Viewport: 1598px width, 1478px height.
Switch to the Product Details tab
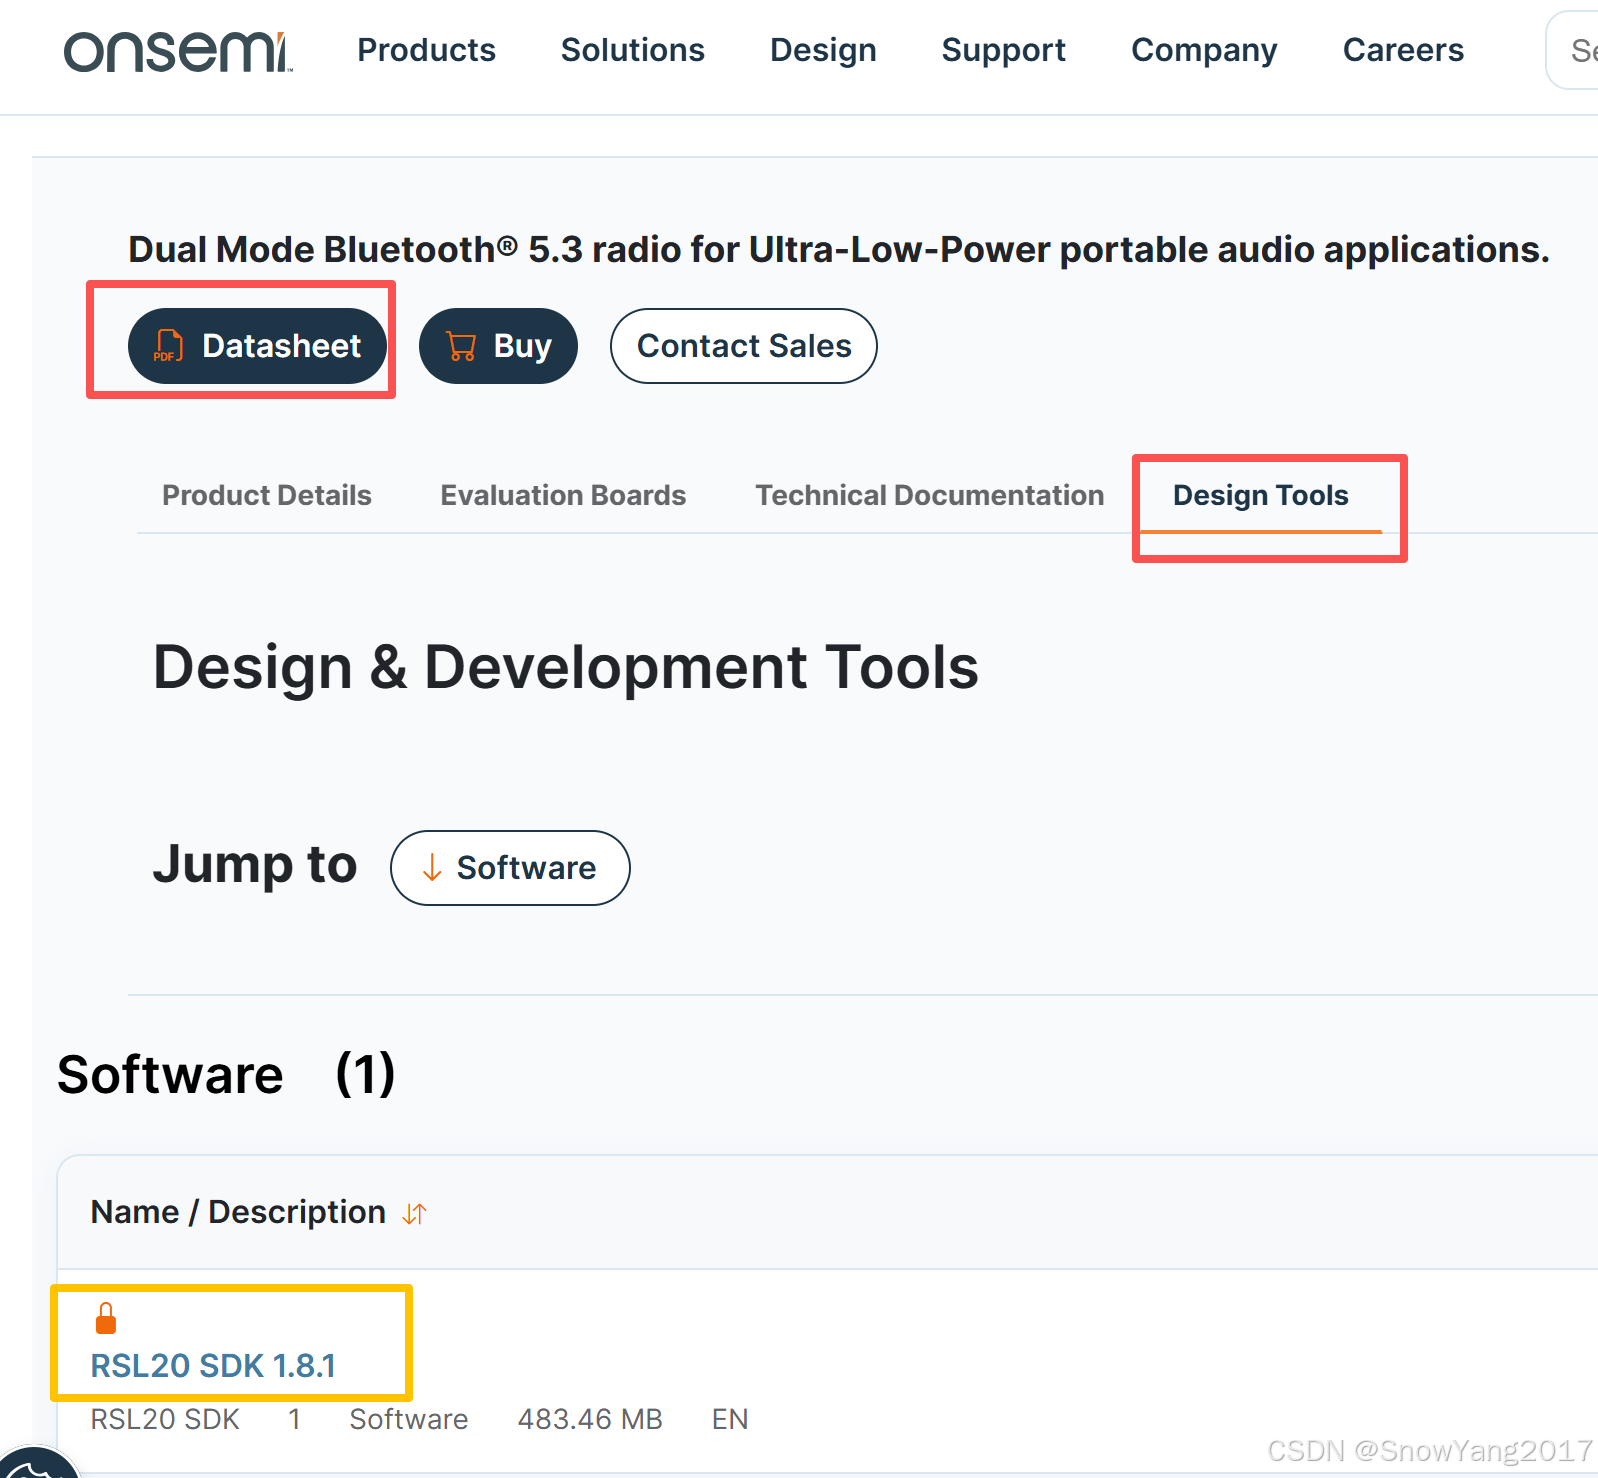click(267, 495)
